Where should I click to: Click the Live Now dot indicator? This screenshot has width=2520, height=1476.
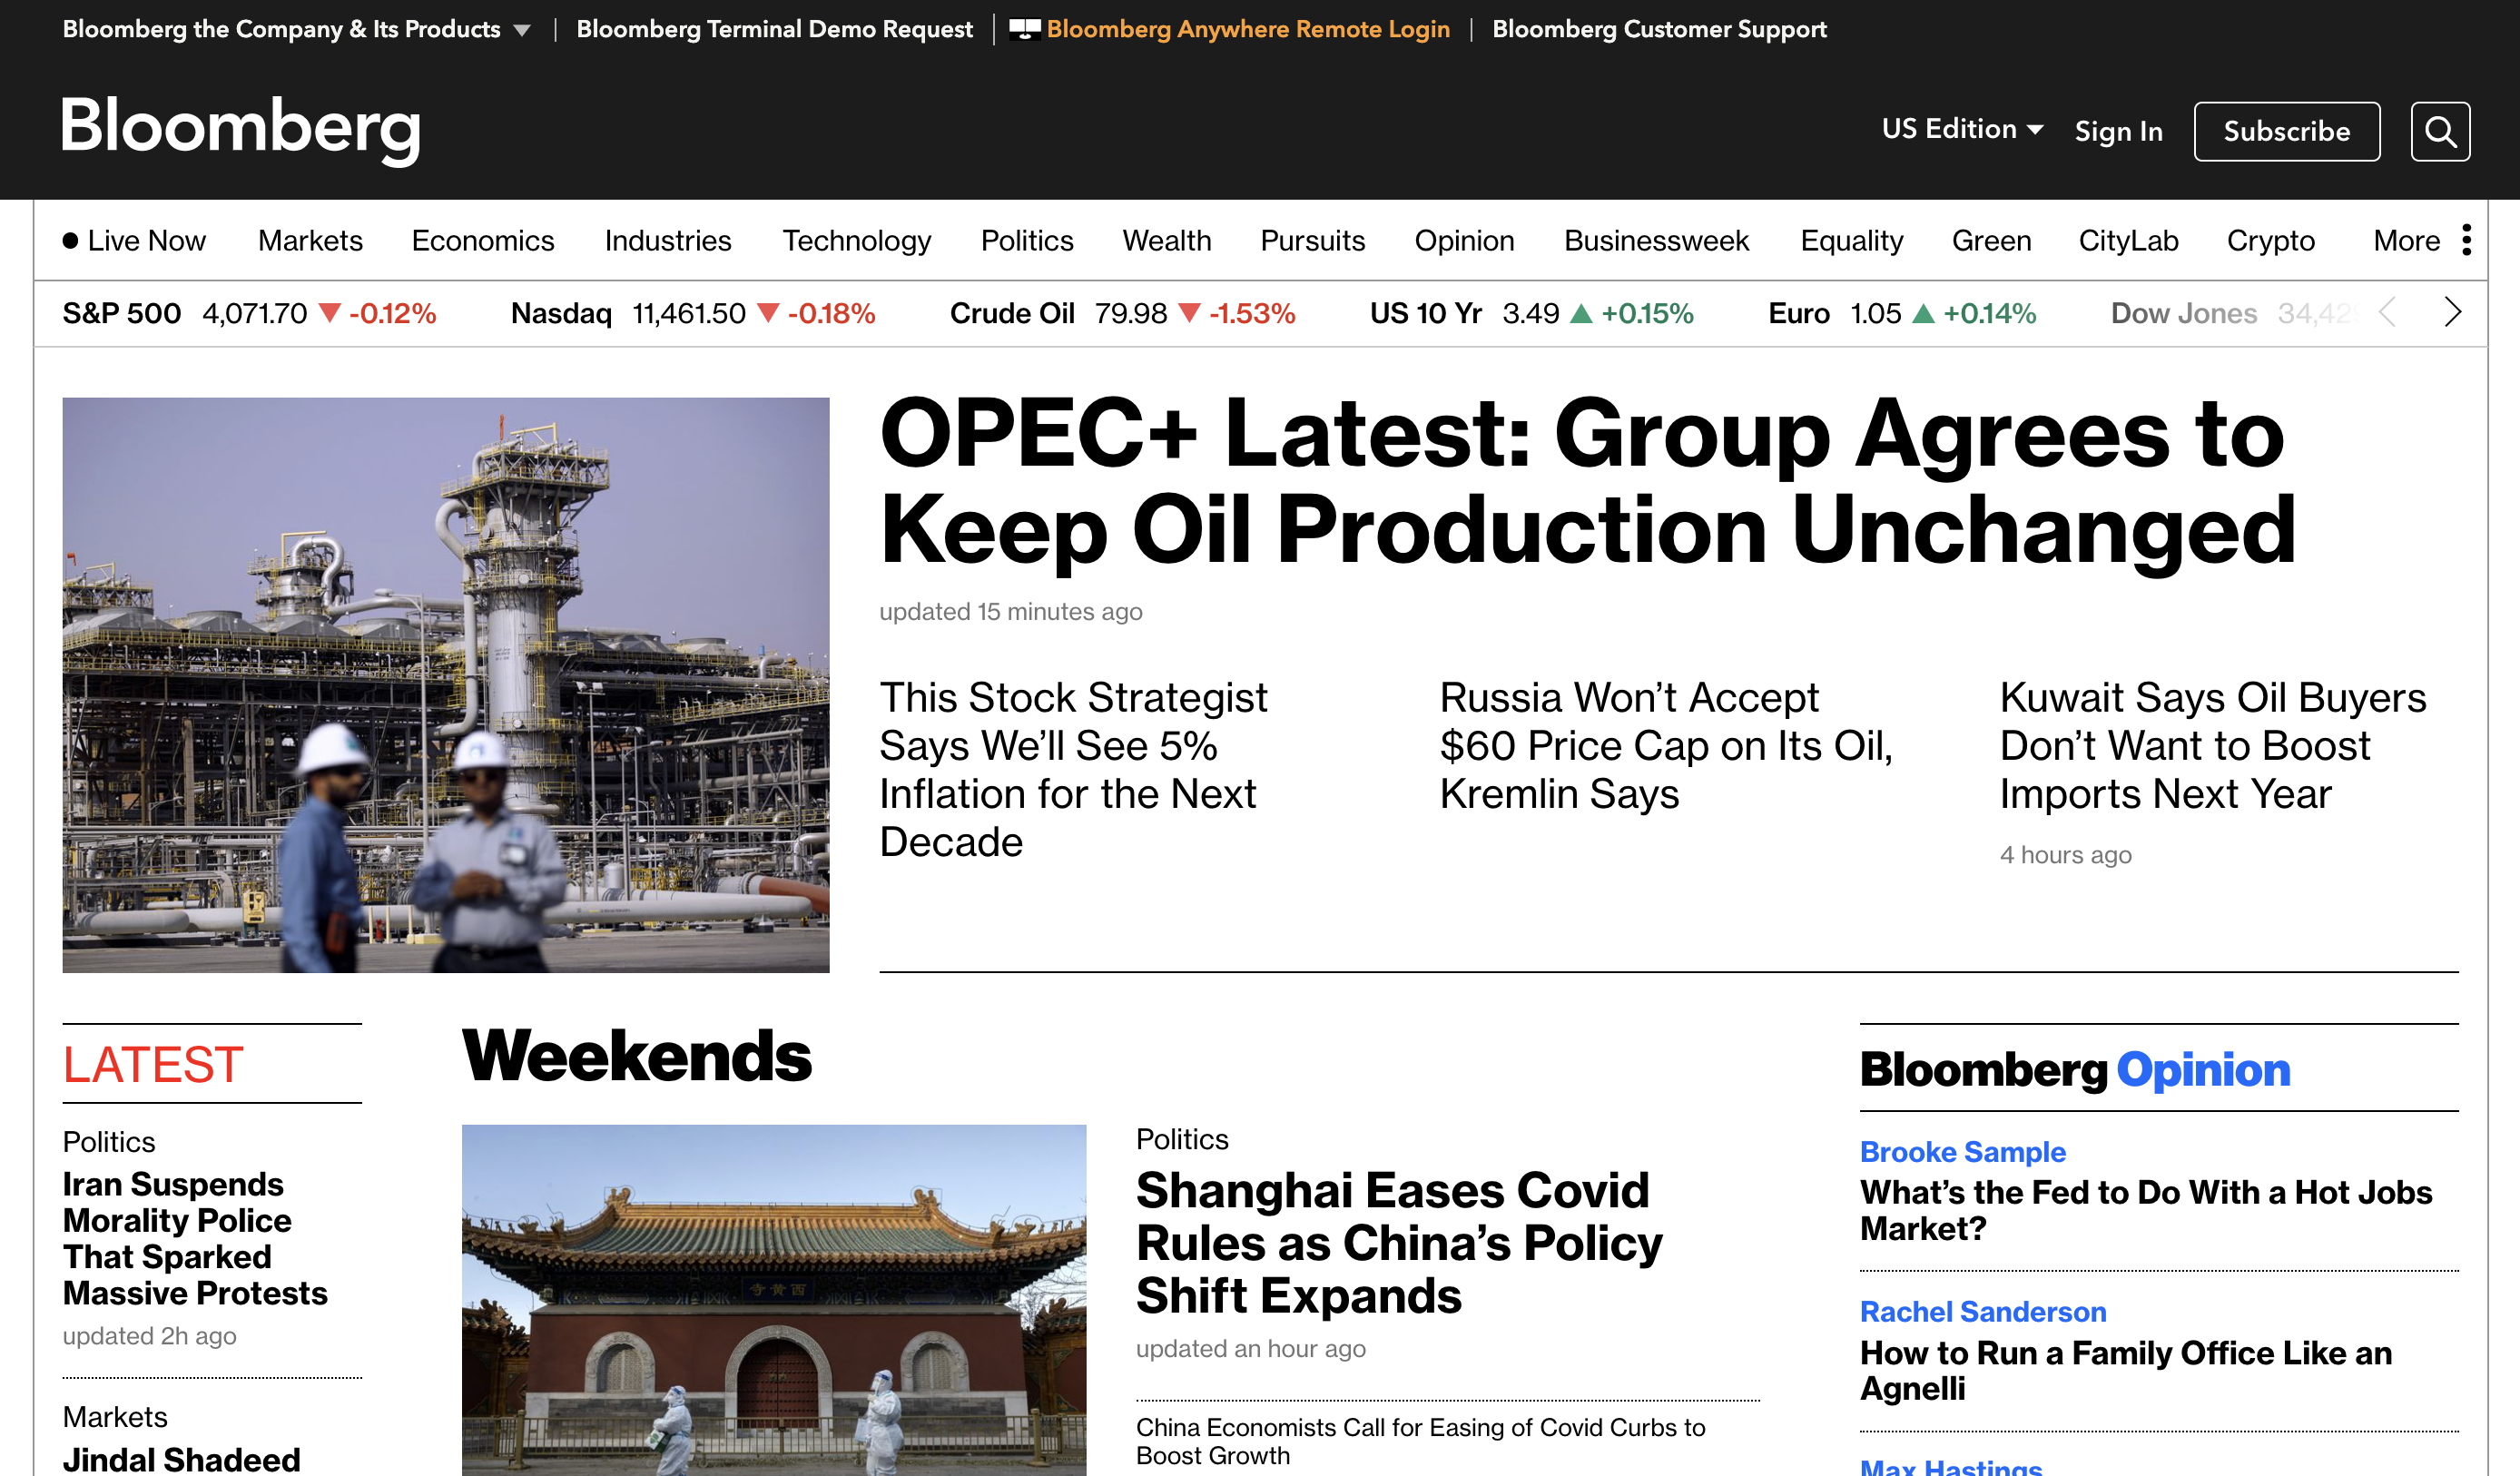pos(70,240)
